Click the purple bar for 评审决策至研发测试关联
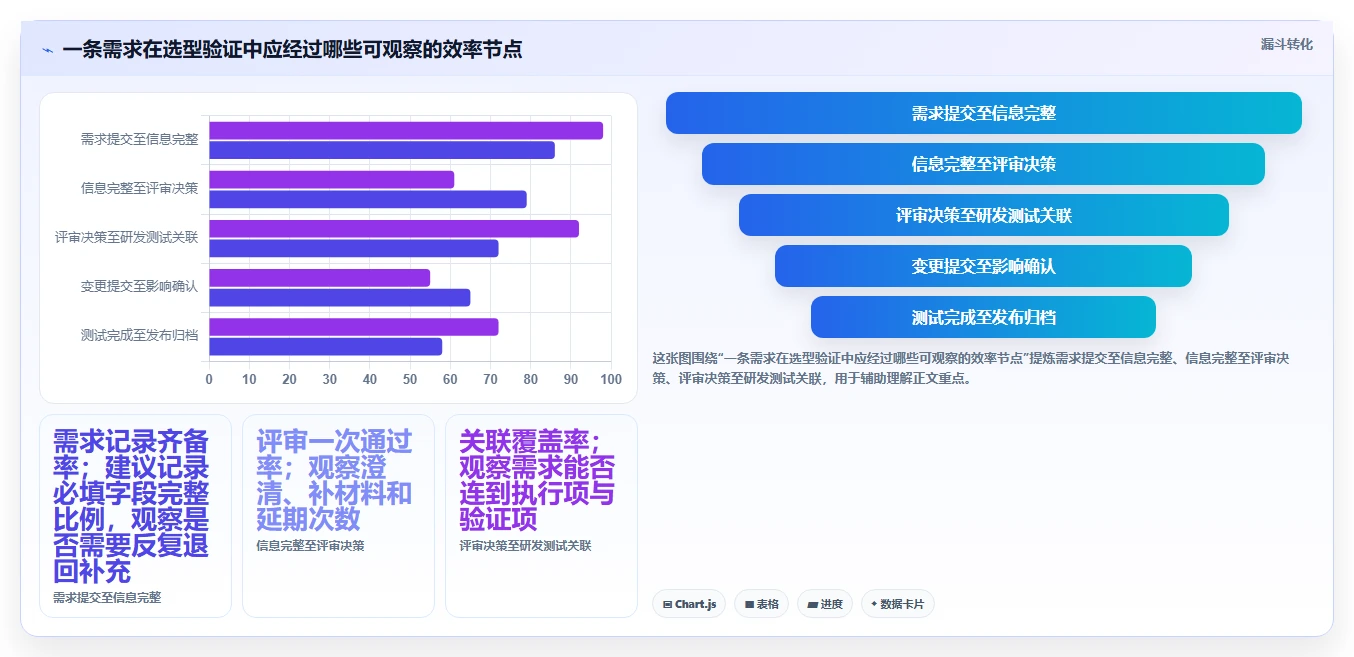This screenshot has height=657, width=1354. [x=394, y=229]
